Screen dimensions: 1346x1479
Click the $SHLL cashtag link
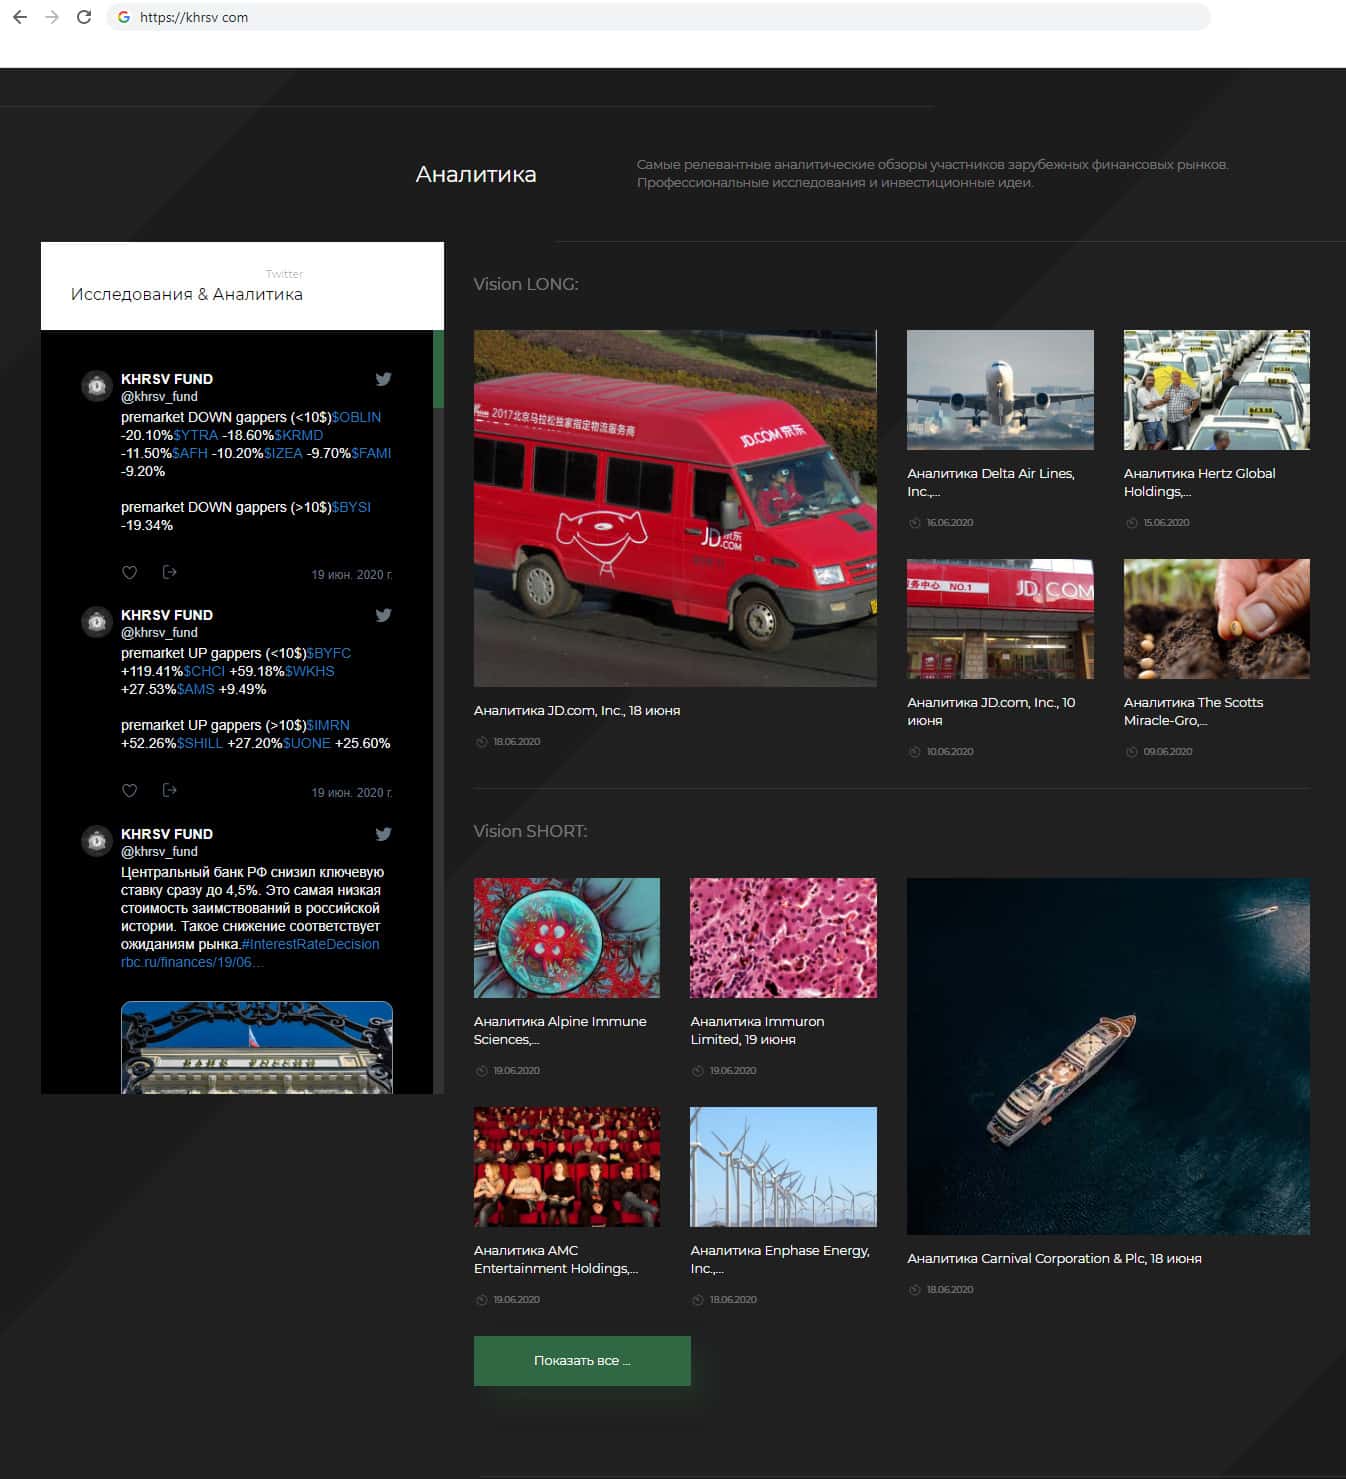click(x=200, y=743)
